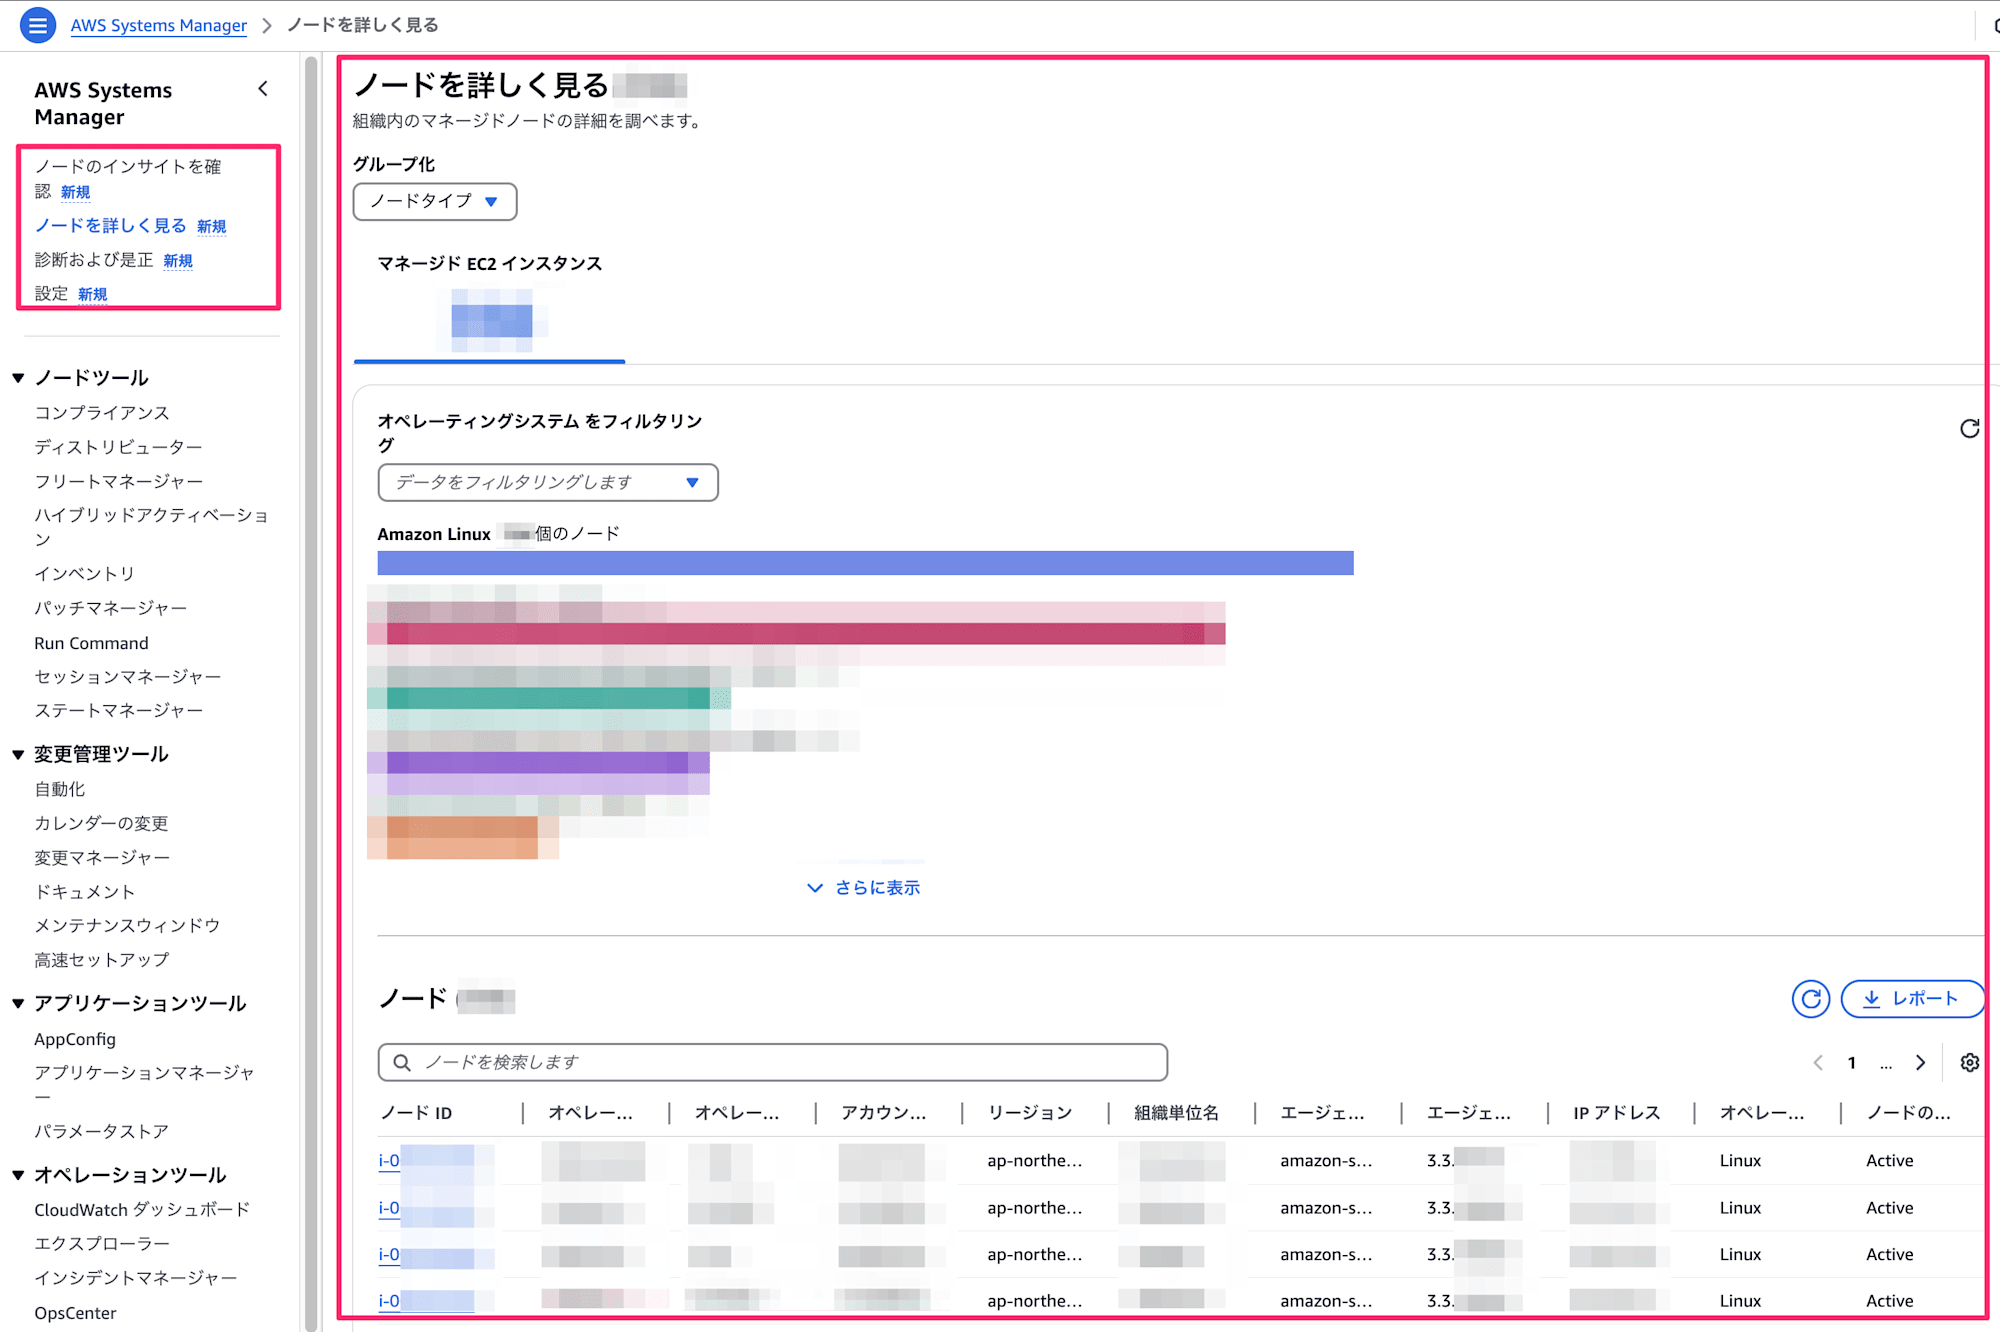
Task: Refresh the ノード table with circular icon
Action: [x=1810, y=999]
